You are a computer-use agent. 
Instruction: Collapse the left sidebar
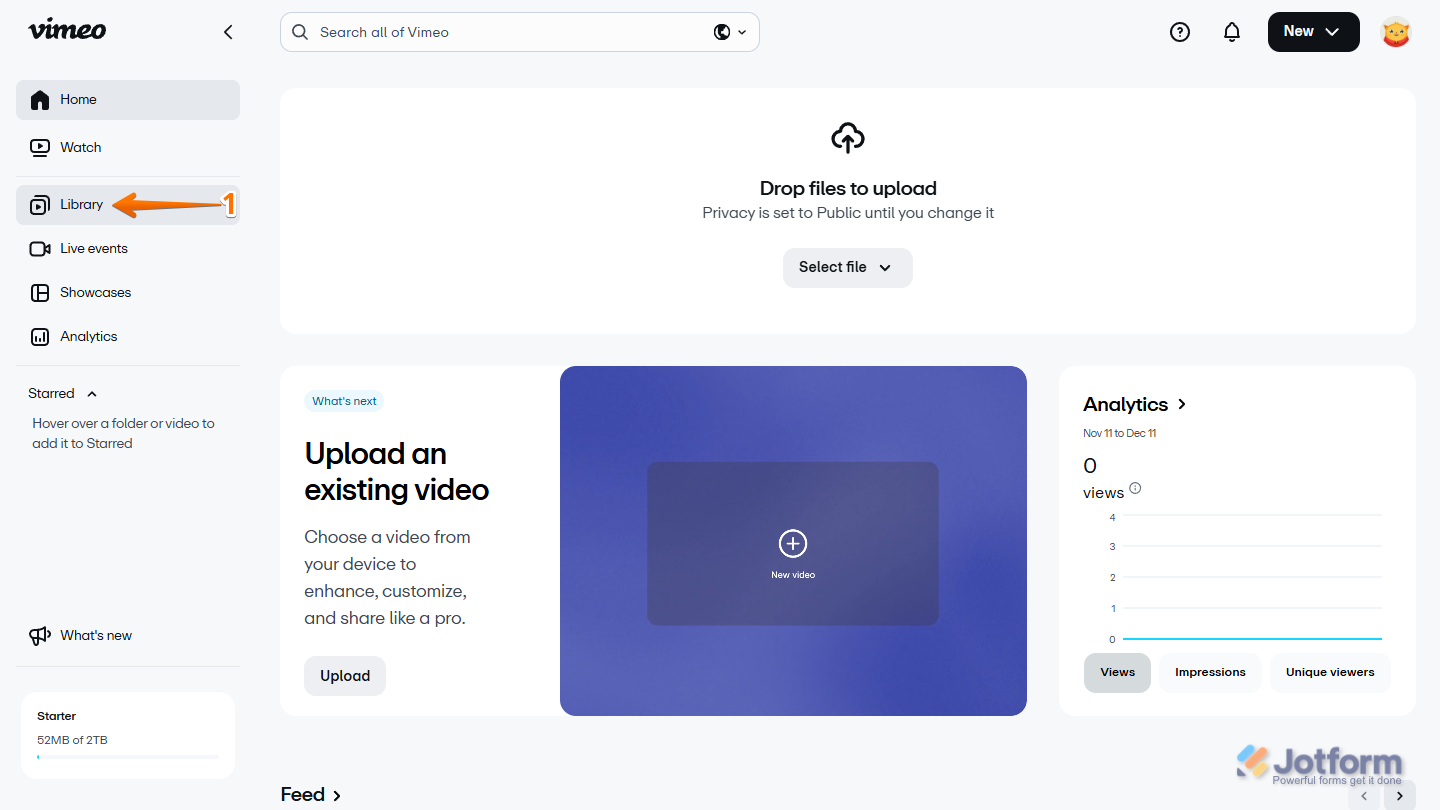click(227, 31)
